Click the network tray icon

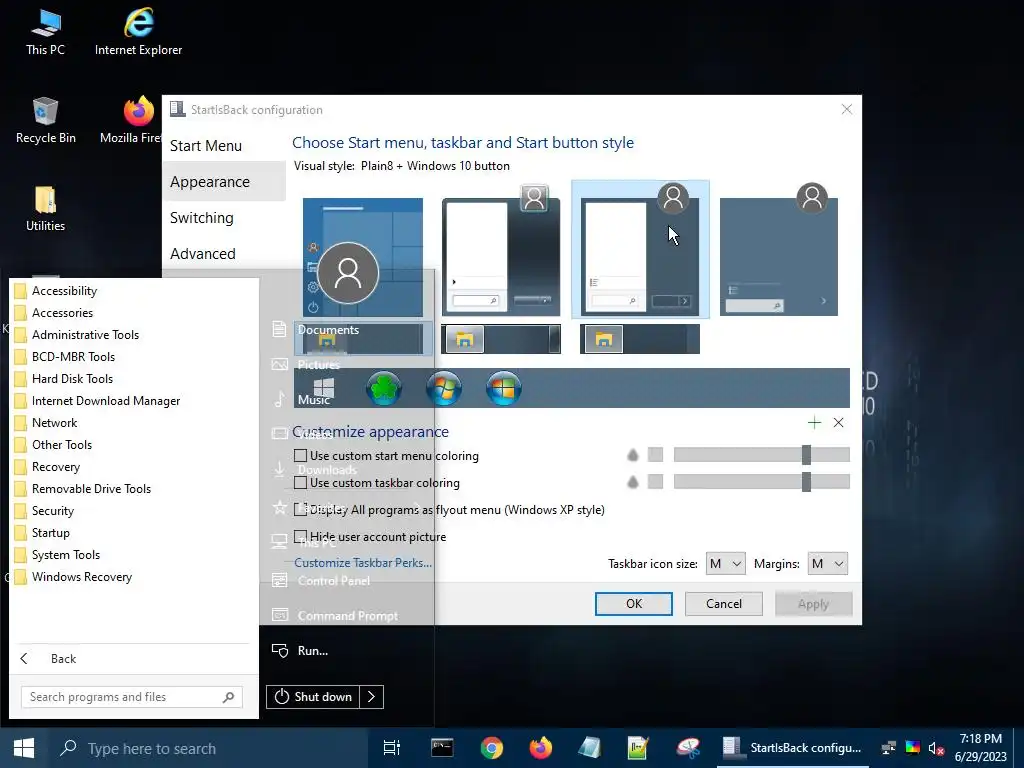pos(889,748)
